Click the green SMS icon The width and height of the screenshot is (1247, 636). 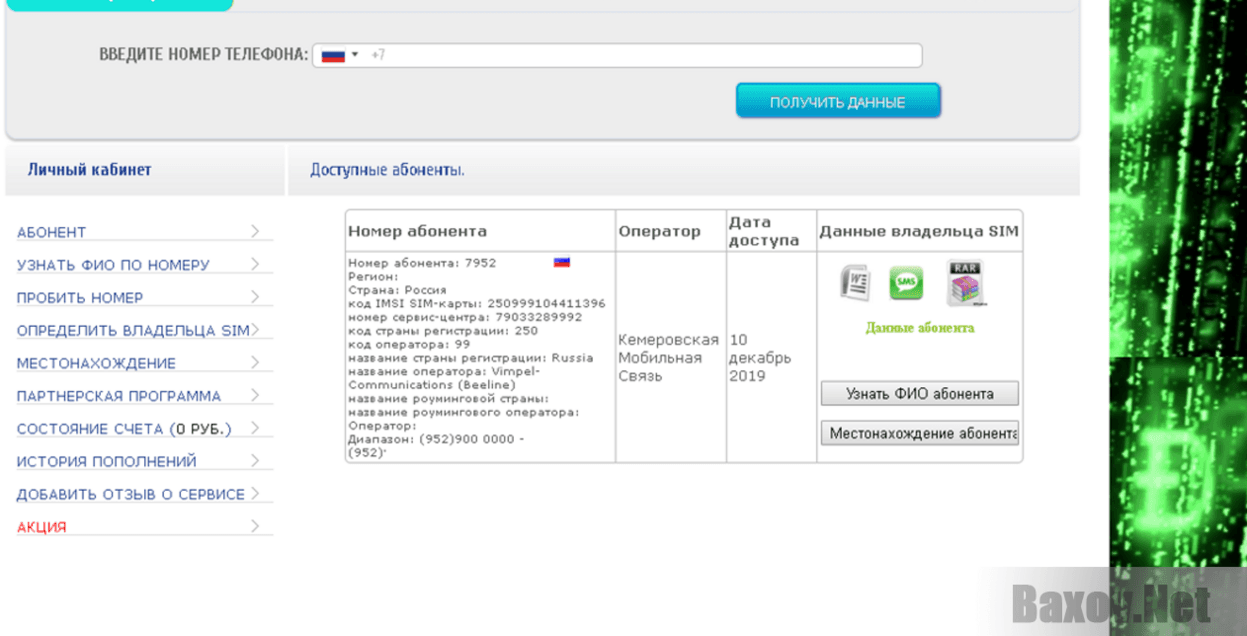coord(906,284)
